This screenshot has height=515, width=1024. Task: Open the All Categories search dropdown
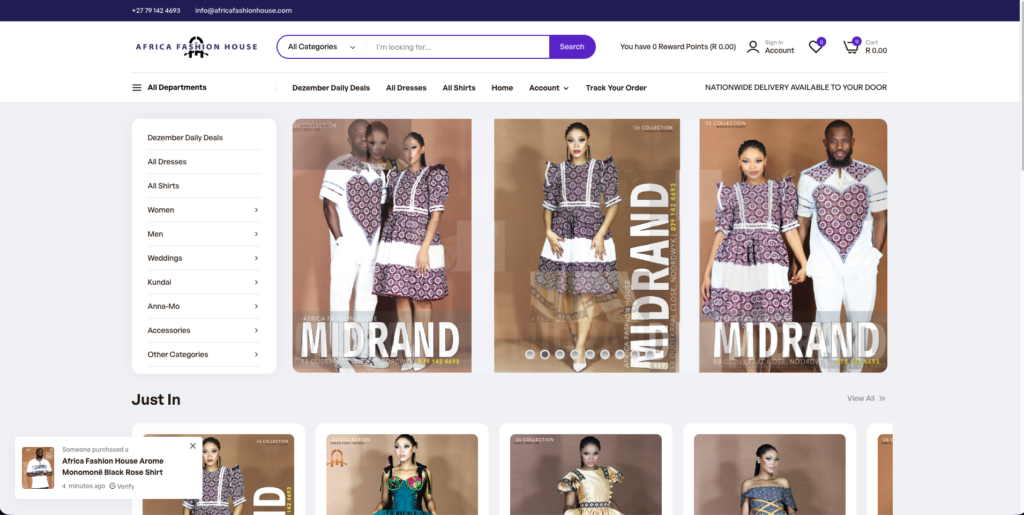[x=321, y=47]
